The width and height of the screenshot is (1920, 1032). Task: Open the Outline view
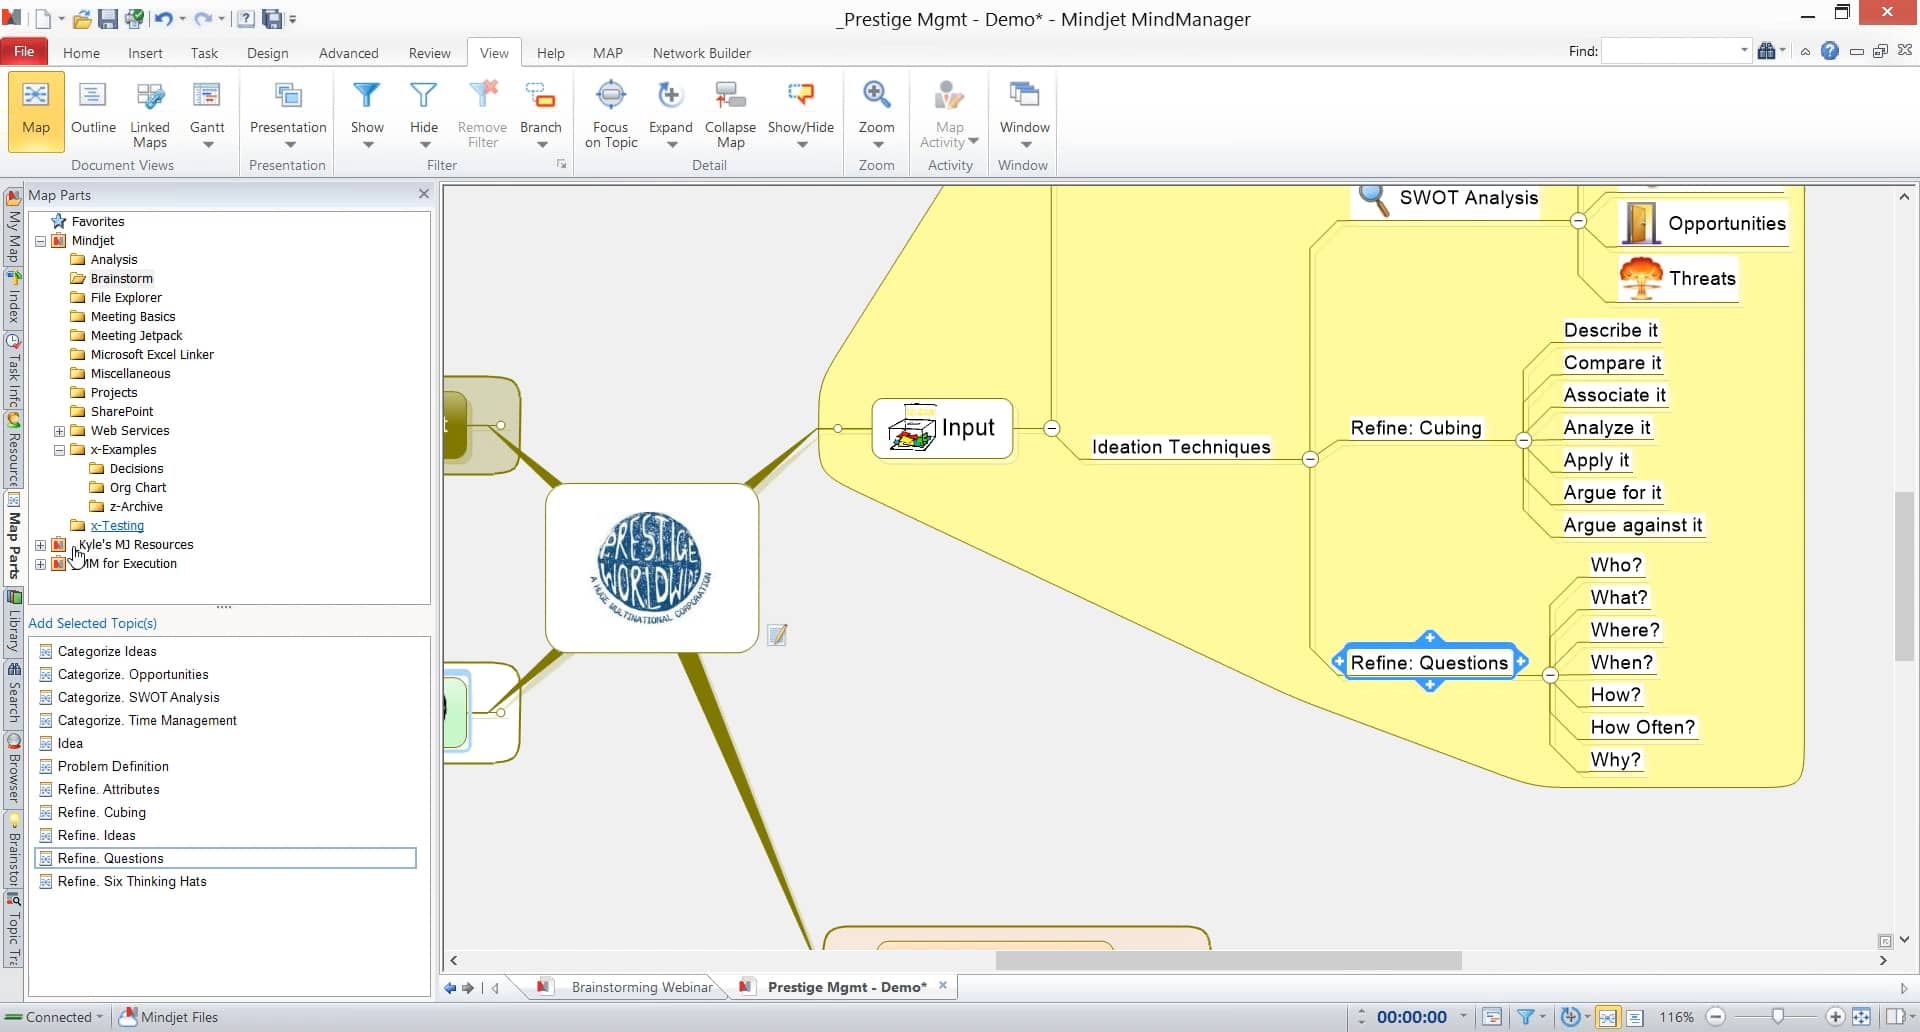[x=93, y=112]
